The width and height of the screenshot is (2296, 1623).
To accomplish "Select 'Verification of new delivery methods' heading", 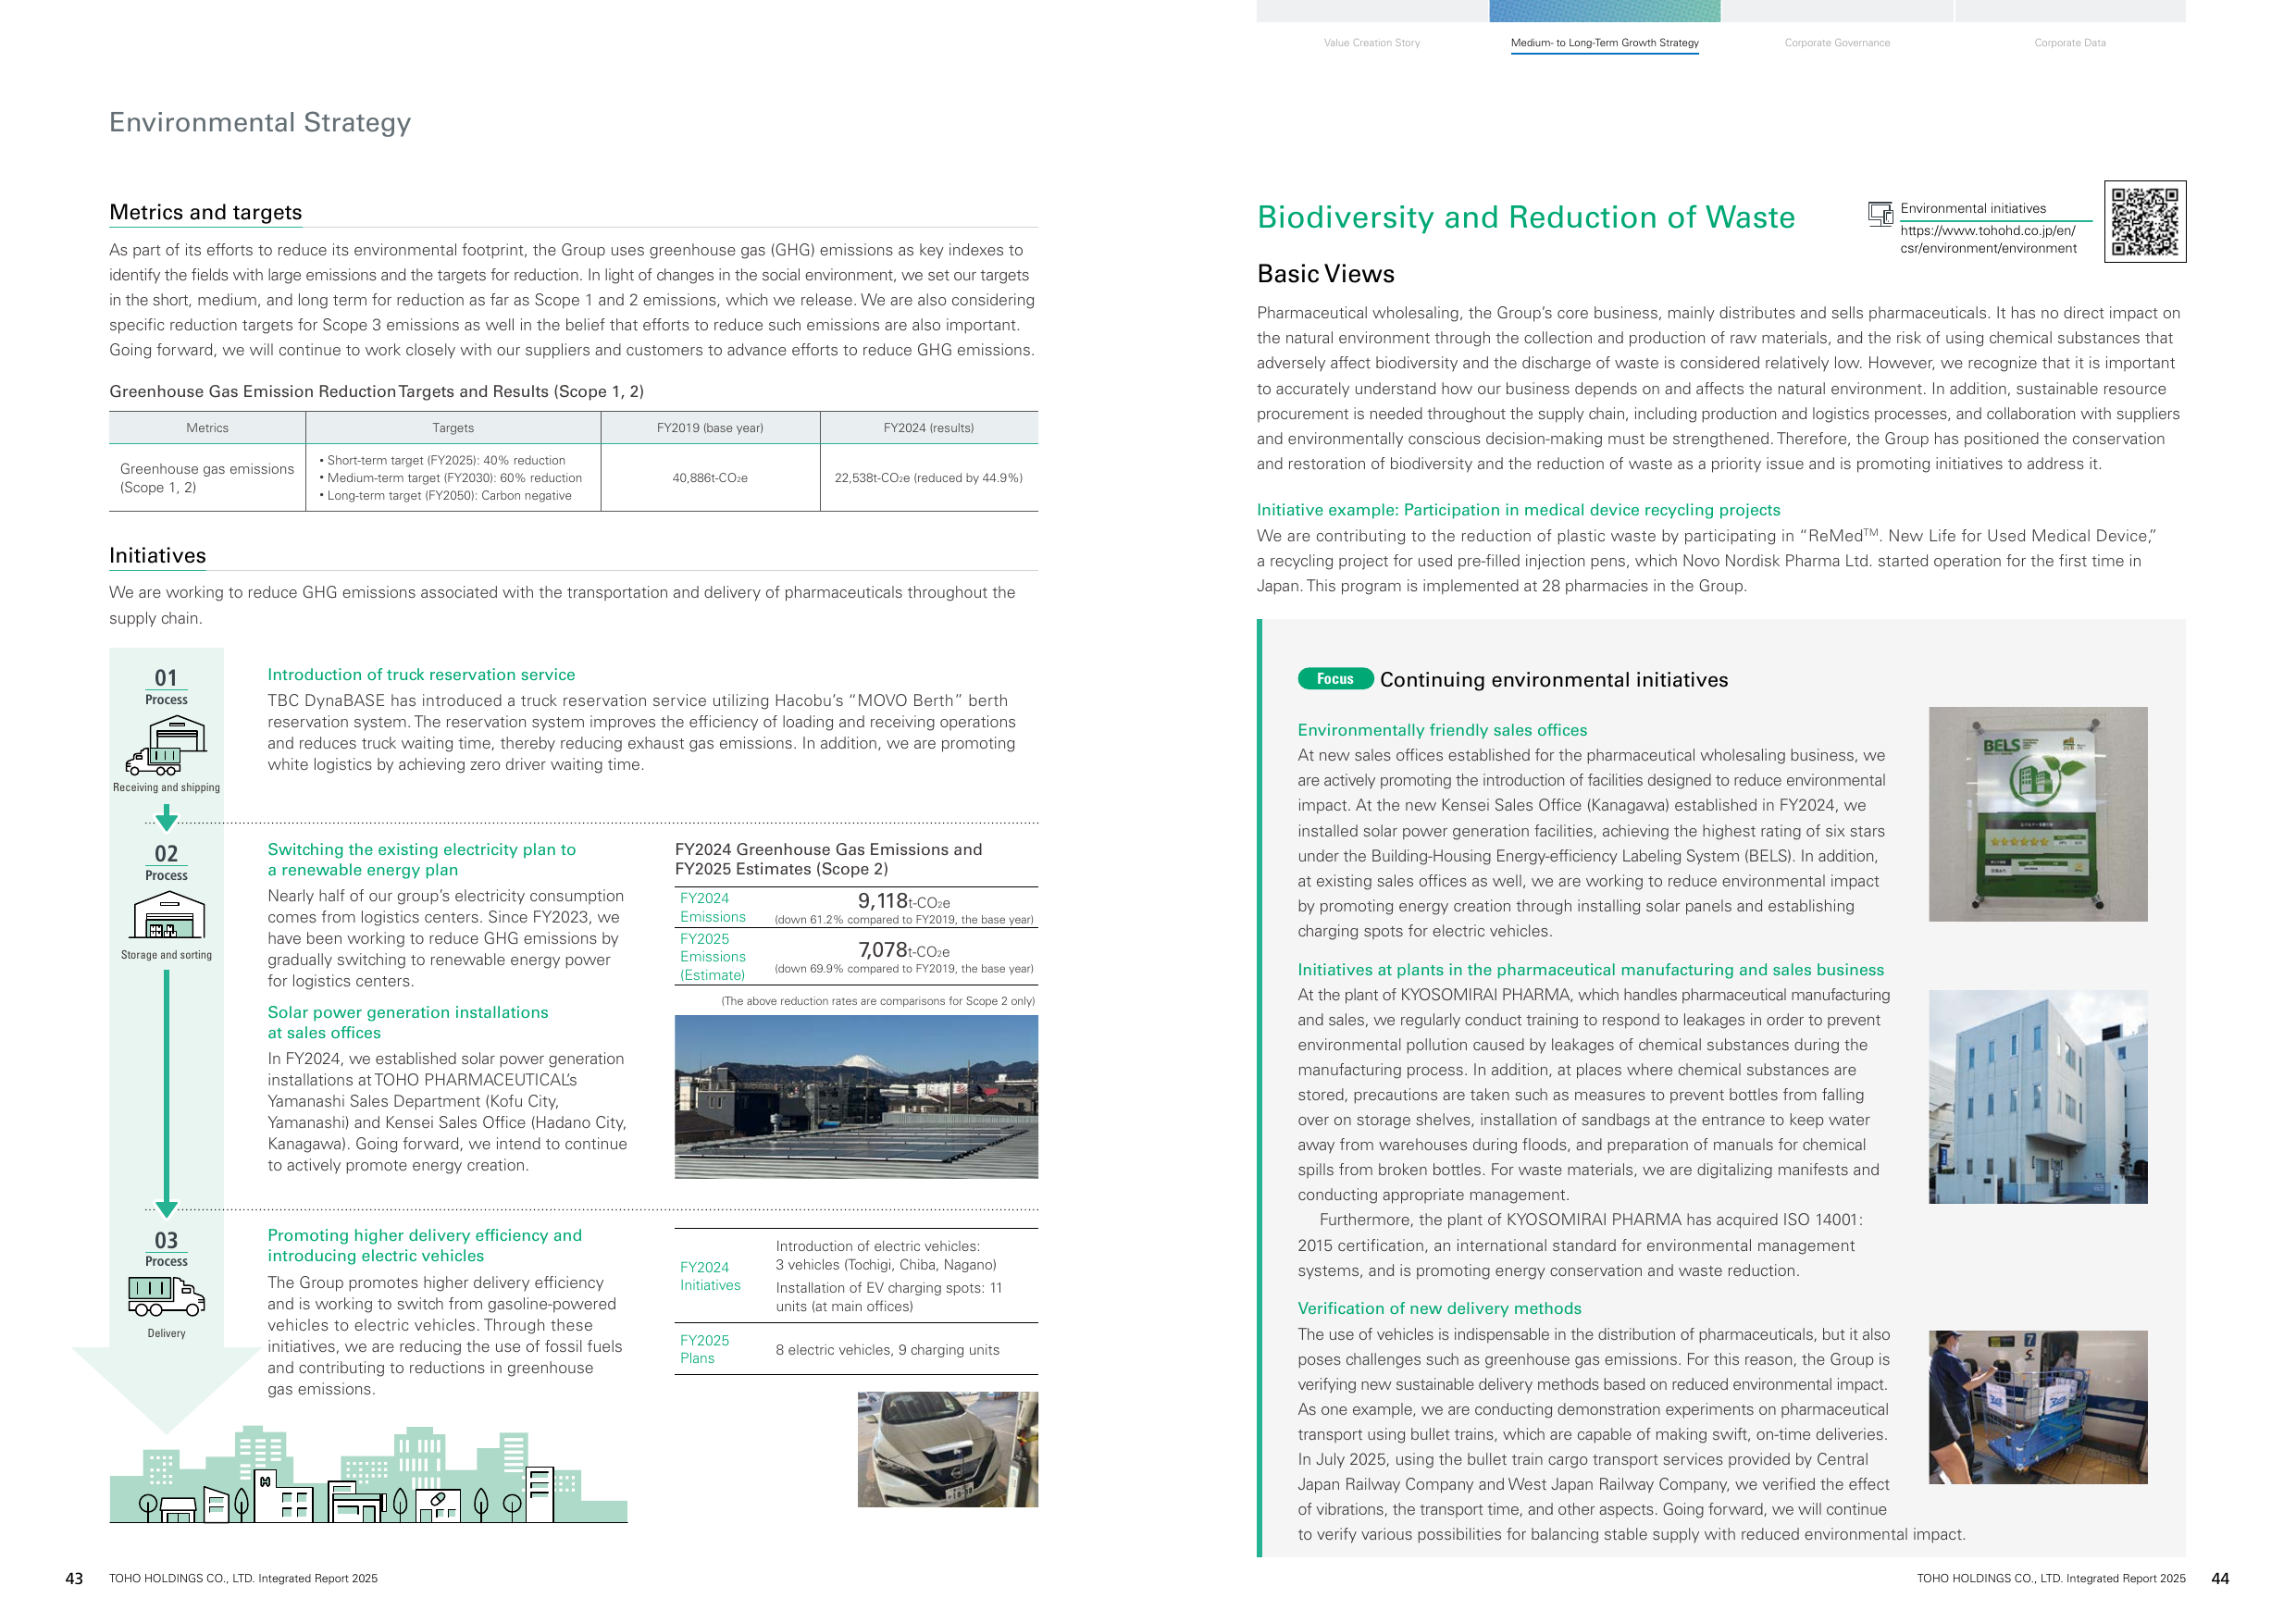I will (1439, 1308).
